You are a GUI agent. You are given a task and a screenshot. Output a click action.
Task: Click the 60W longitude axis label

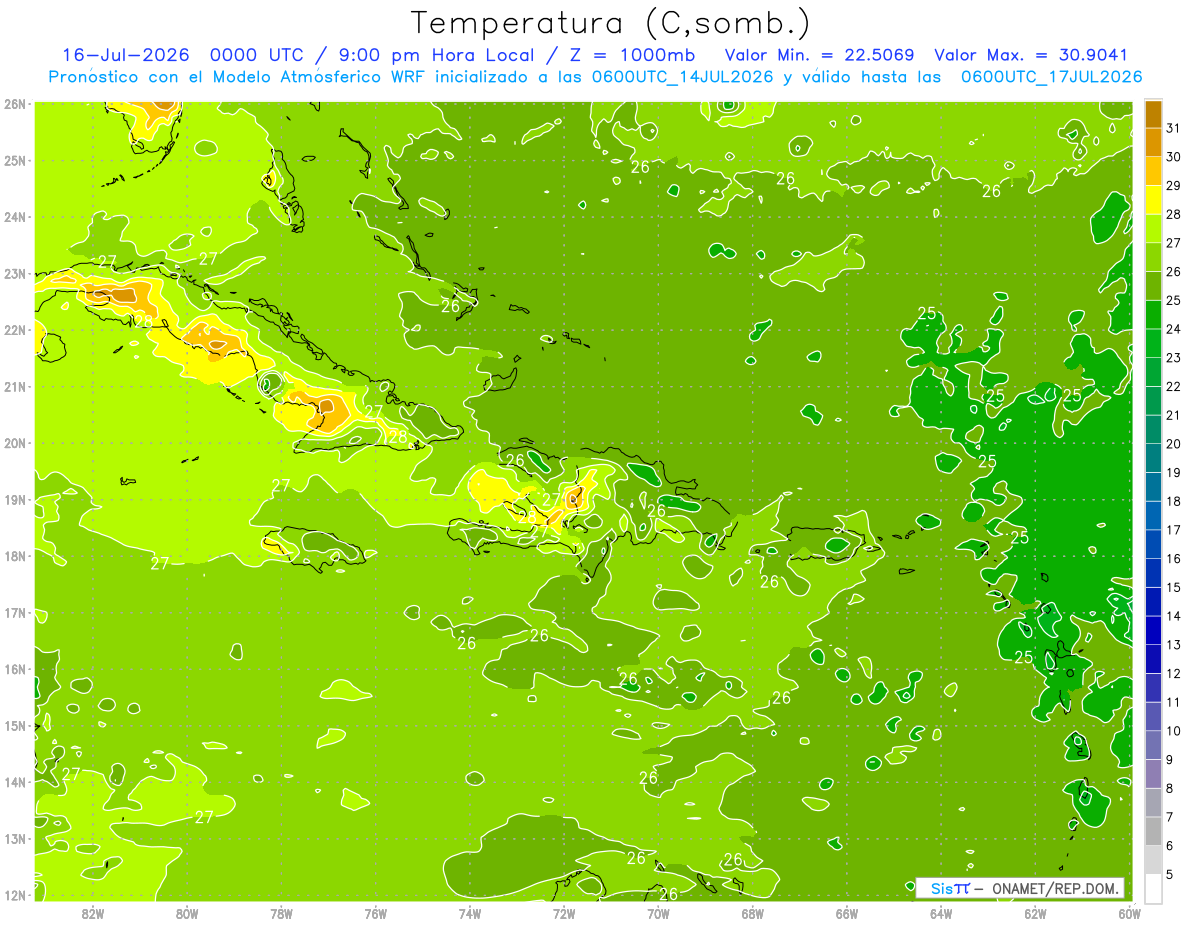click(1128, 913)
